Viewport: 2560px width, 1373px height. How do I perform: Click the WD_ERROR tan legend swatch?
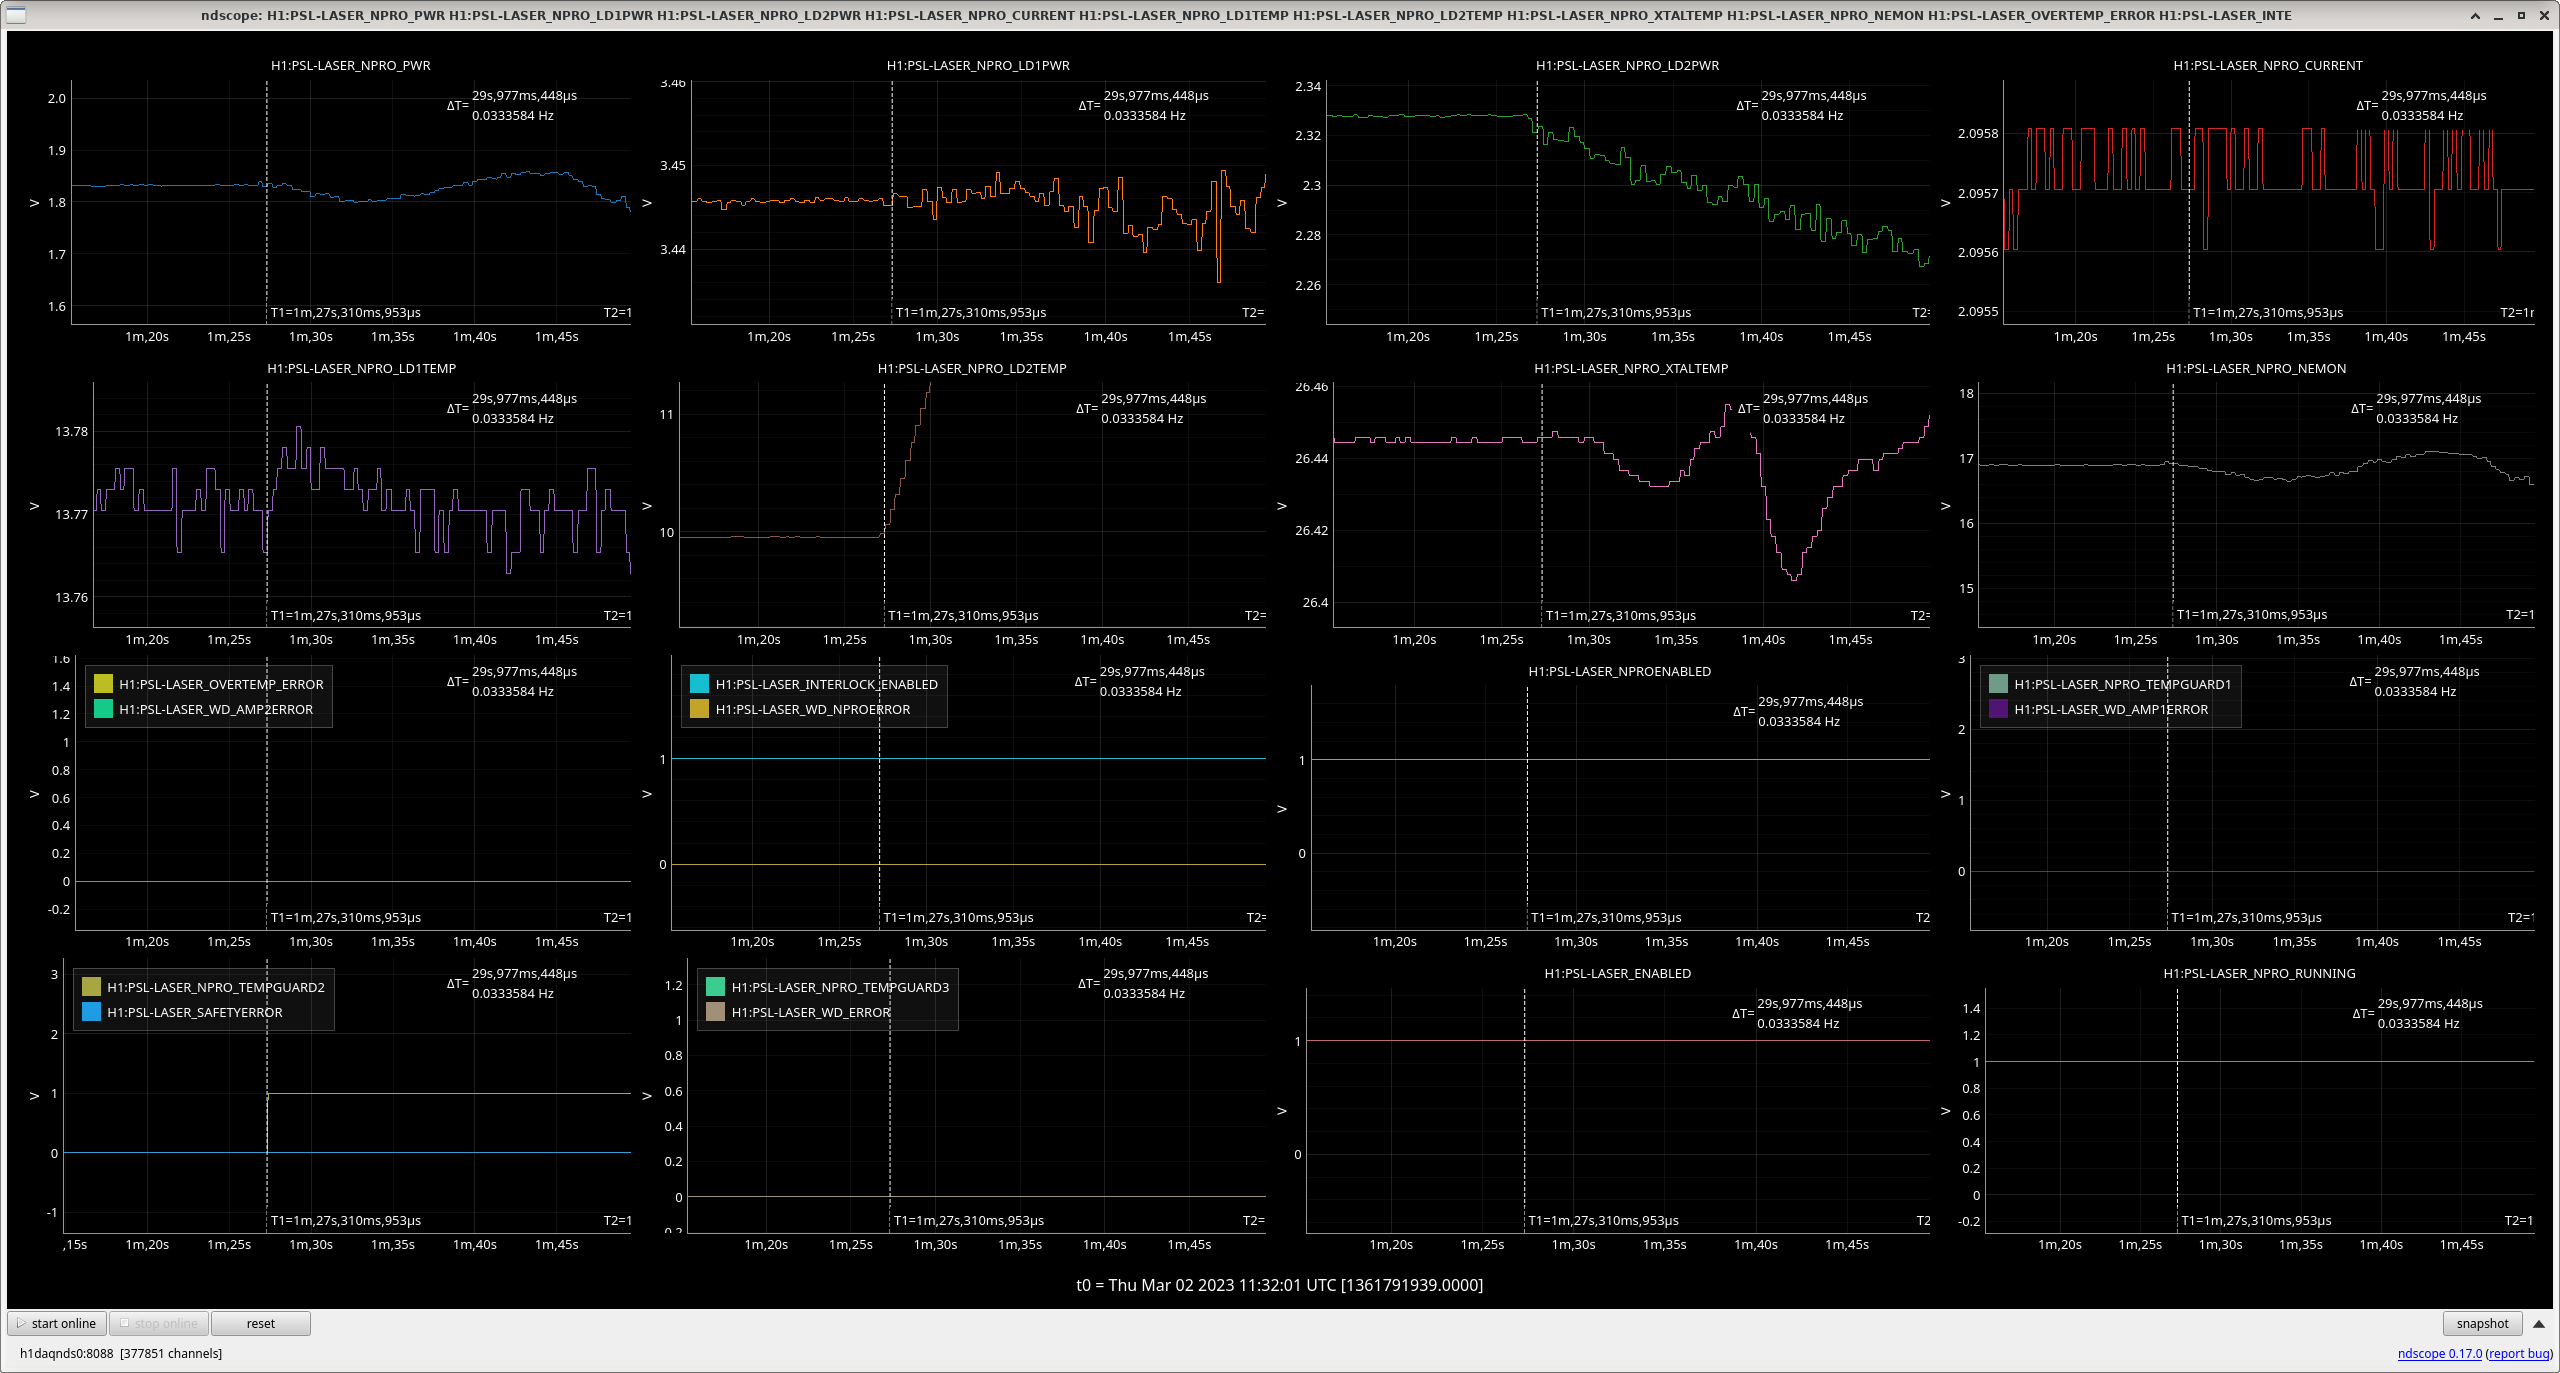715,1012
